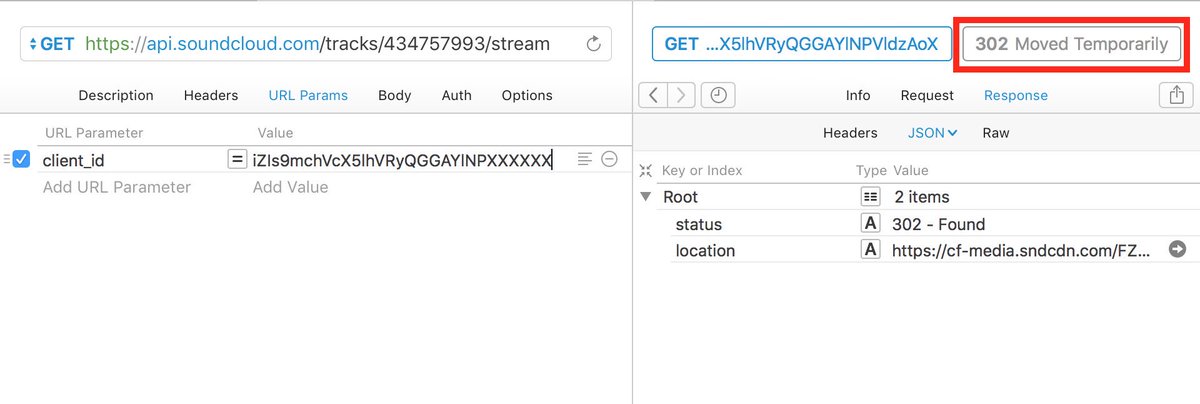Screen dimensions: 1200x404
Task: Open the URL Params tab
Action: 308,96
